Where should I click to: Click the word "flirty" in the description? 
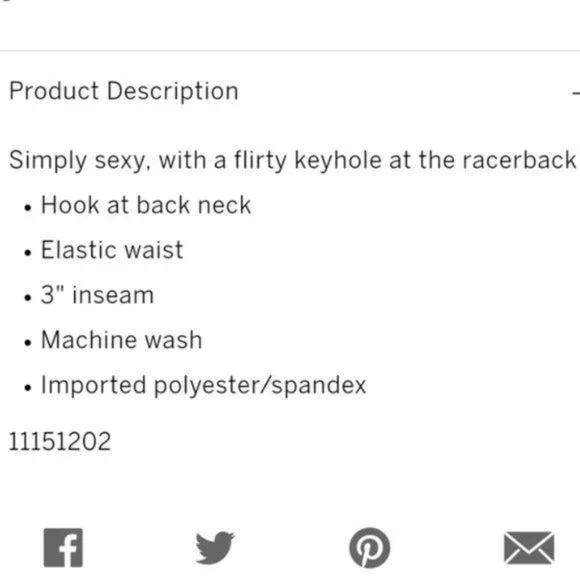pos(260,161)
